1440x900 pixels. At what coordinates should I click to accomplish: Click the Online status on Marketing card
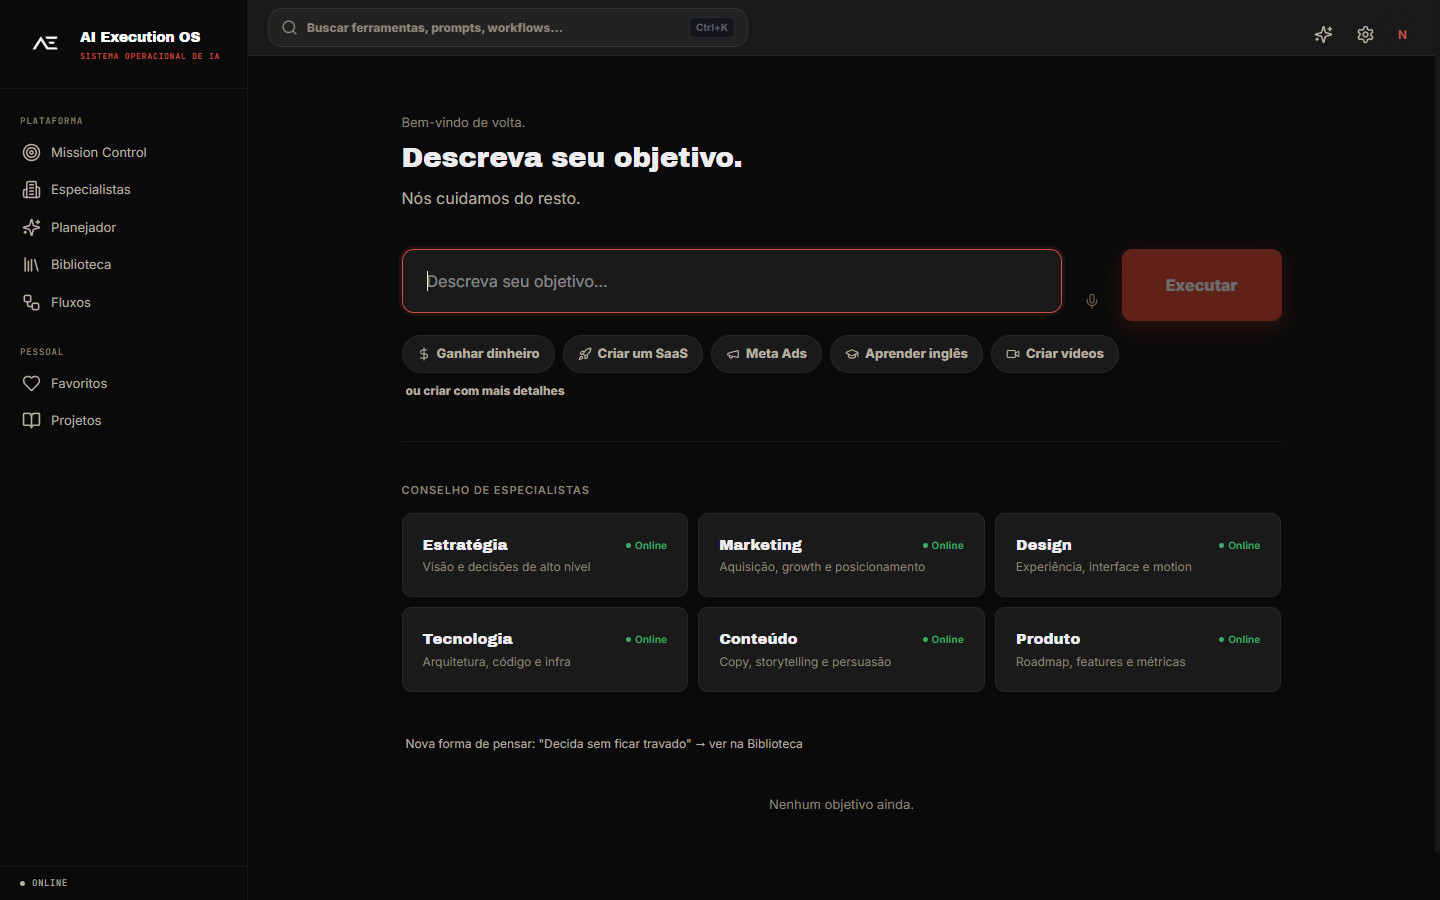943,546
